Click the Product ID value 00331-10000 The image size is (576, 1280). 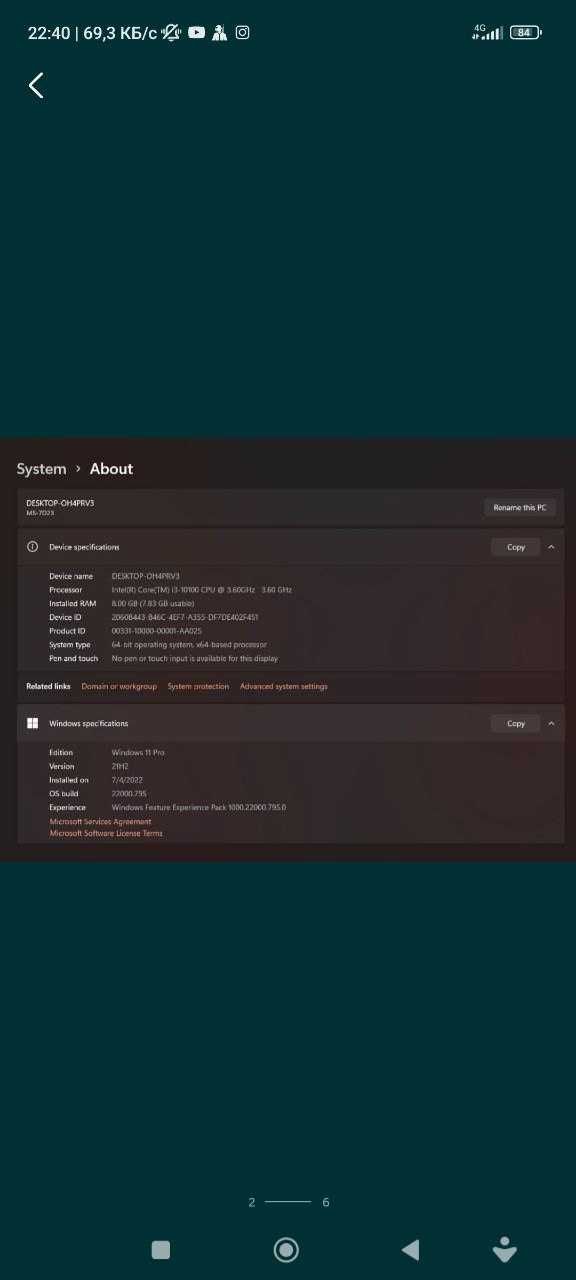point(157,631)
